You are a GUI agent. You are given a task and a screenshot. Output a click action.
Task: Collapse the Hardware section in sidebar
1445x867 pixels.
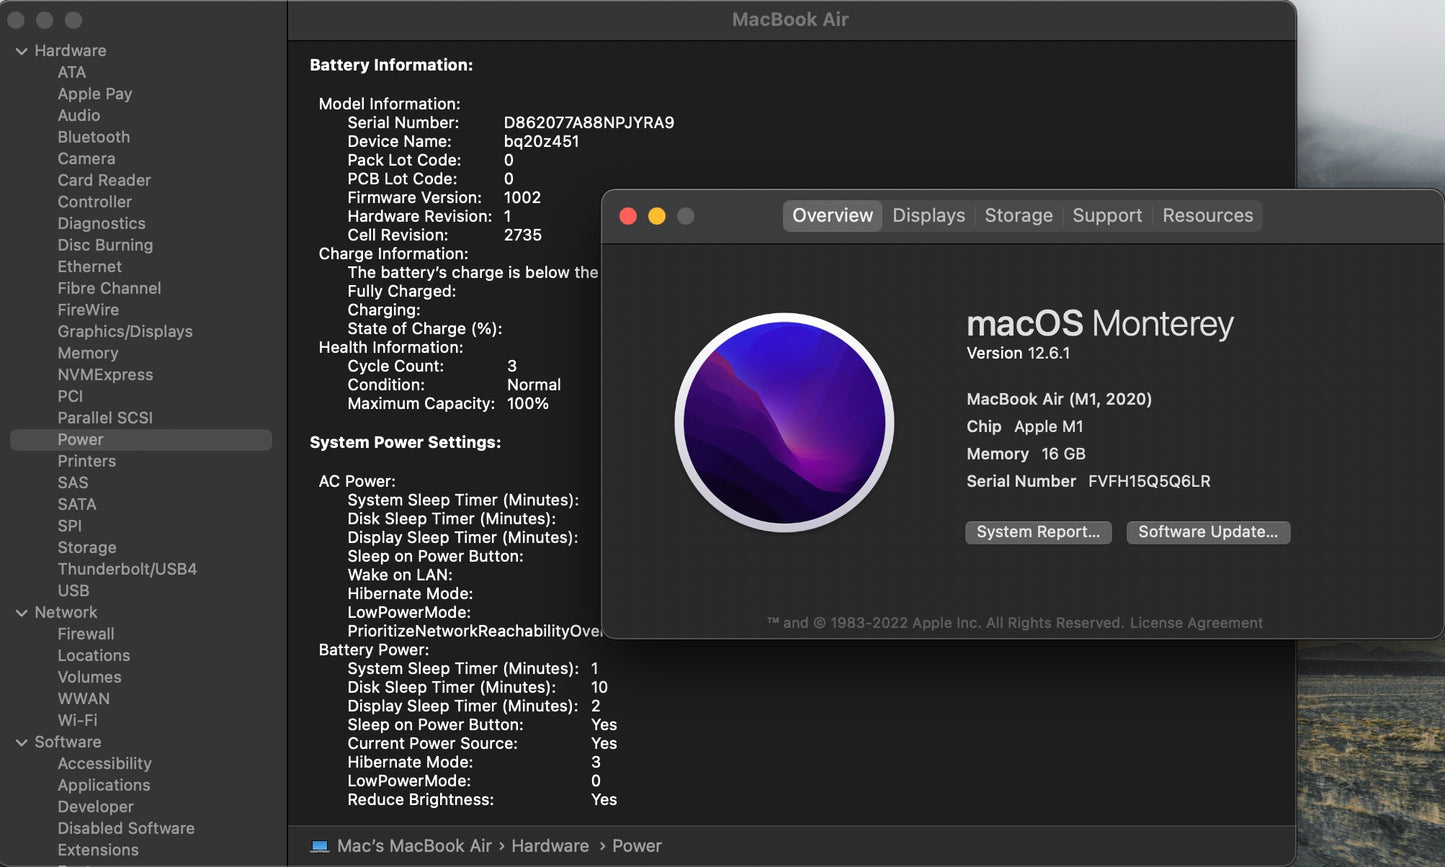[21, 51]
